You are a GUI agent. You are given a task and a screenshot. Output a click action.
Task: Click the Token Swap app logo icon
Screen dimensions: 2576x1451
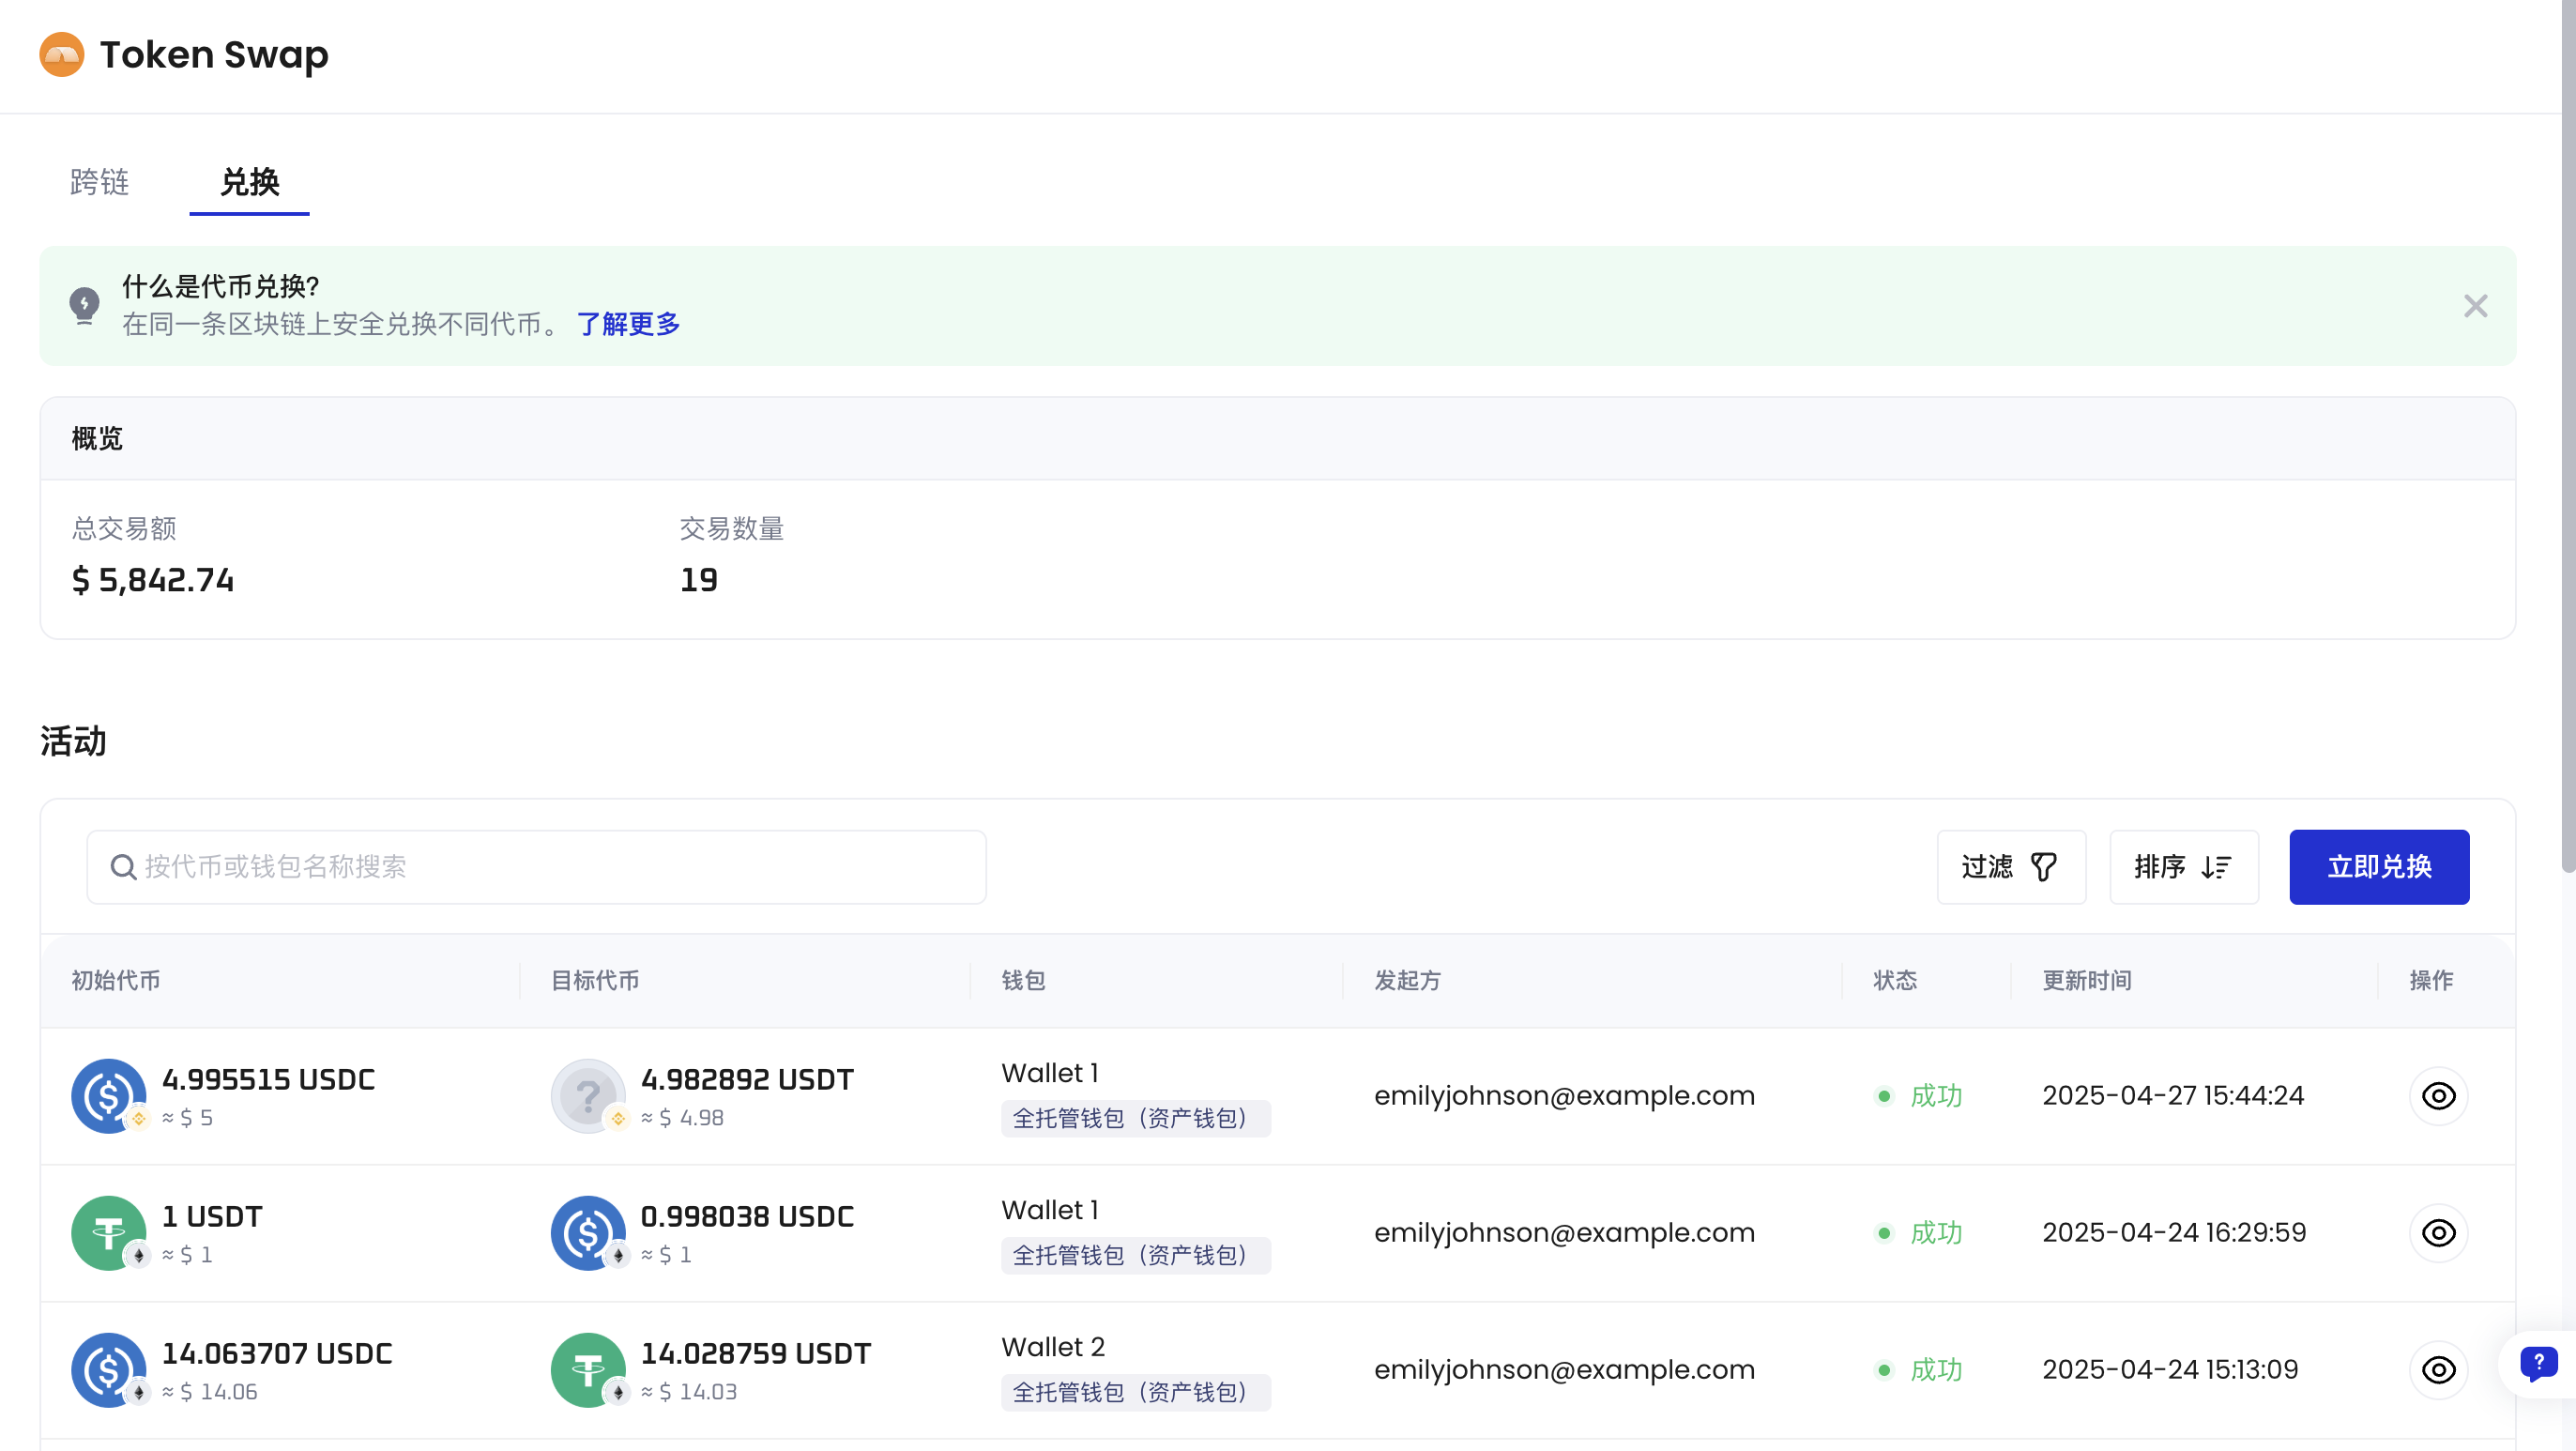coord(60,54)
